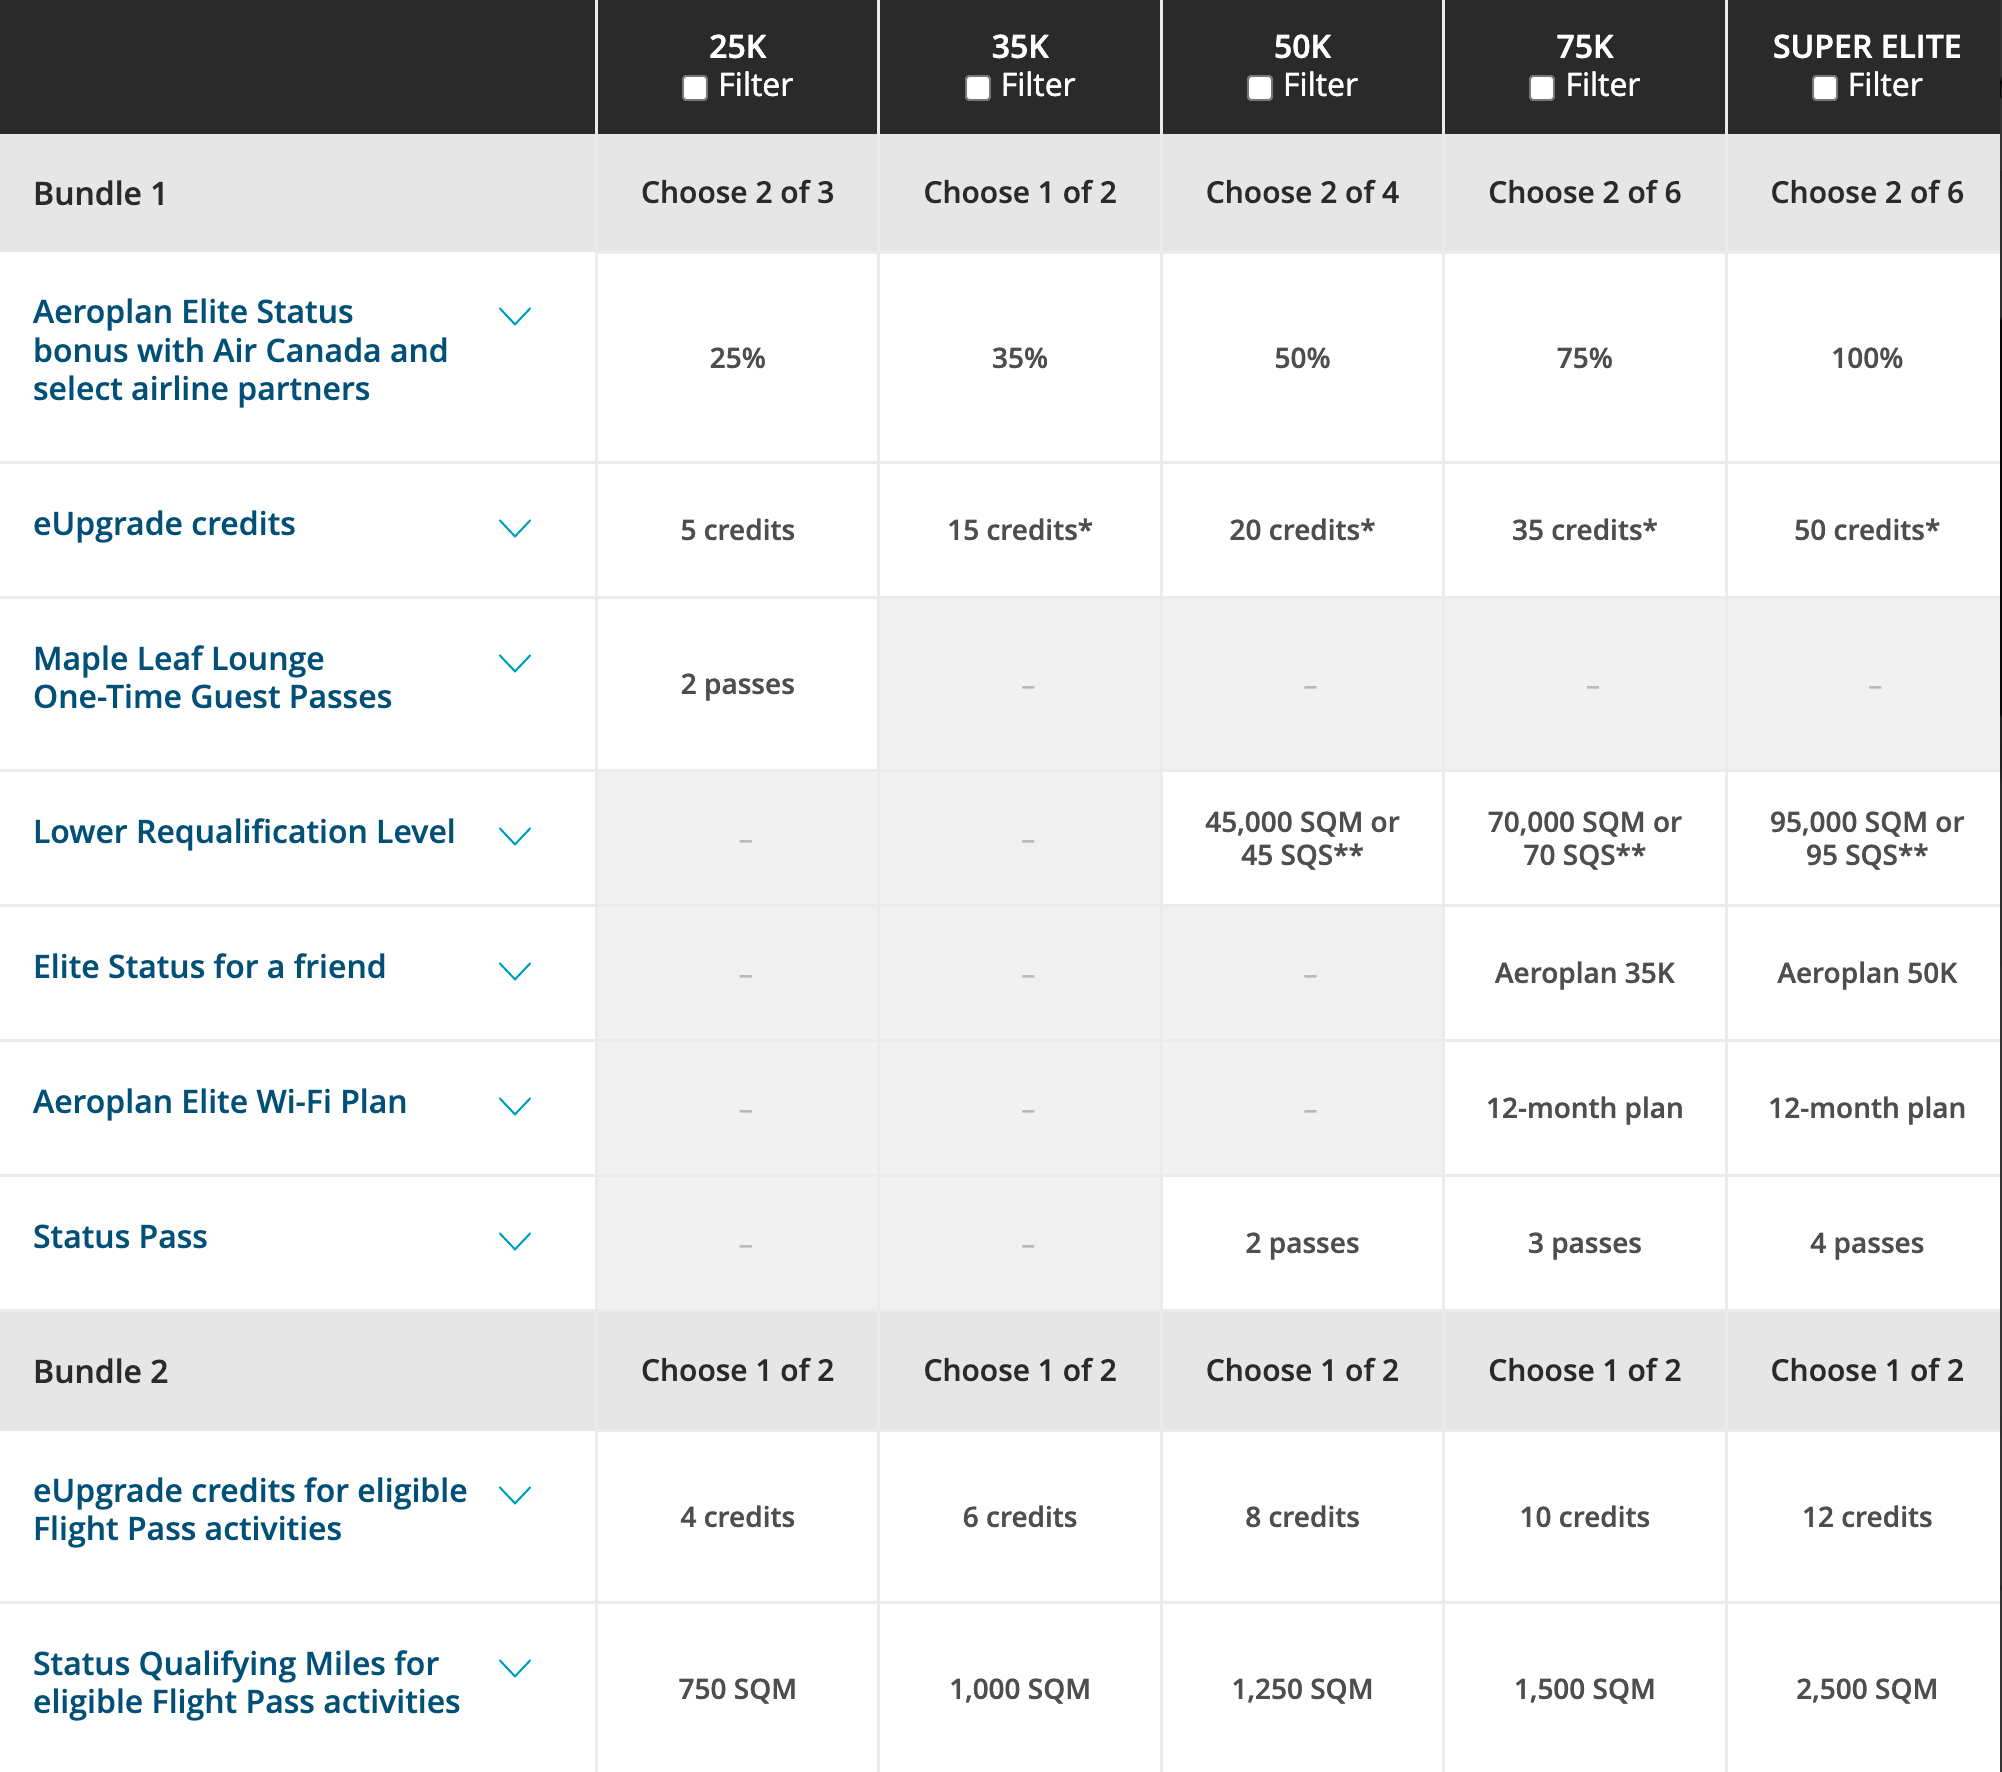Expand Aeroplan Elite Wi-Fi Plan chevron

pyautogui.click(x=515, y=1106)
